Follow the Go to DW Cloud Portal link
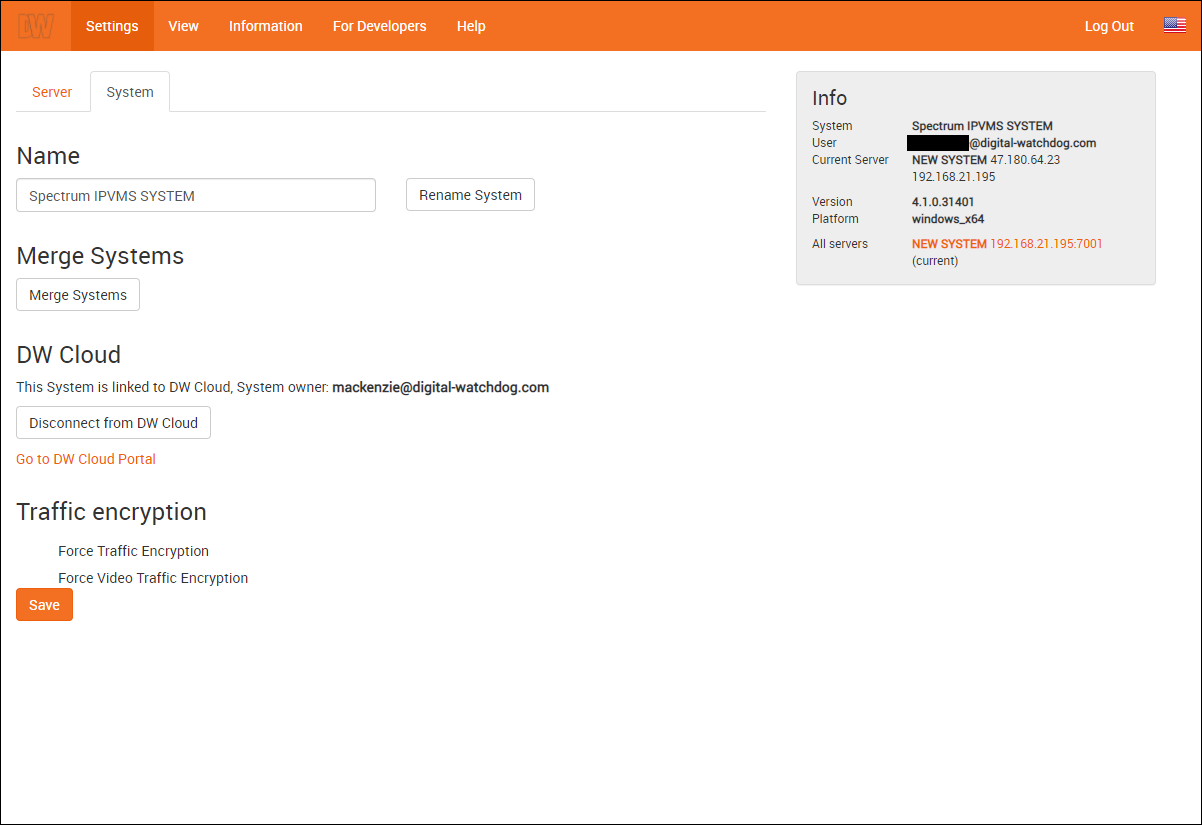Screen dimensions: 1202x825 [x=86, y=459]
